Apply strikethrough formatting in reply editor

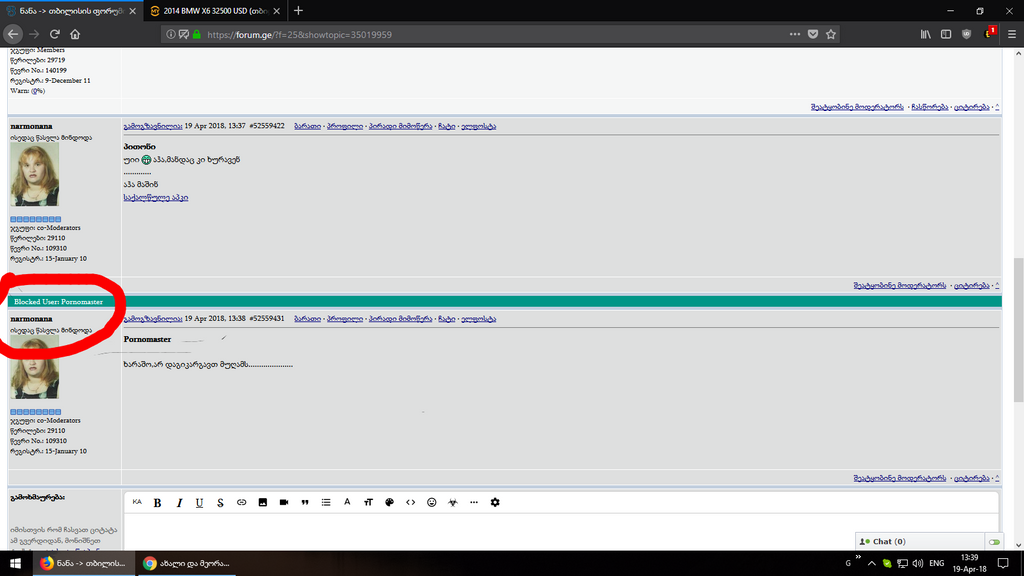(220, 502)
